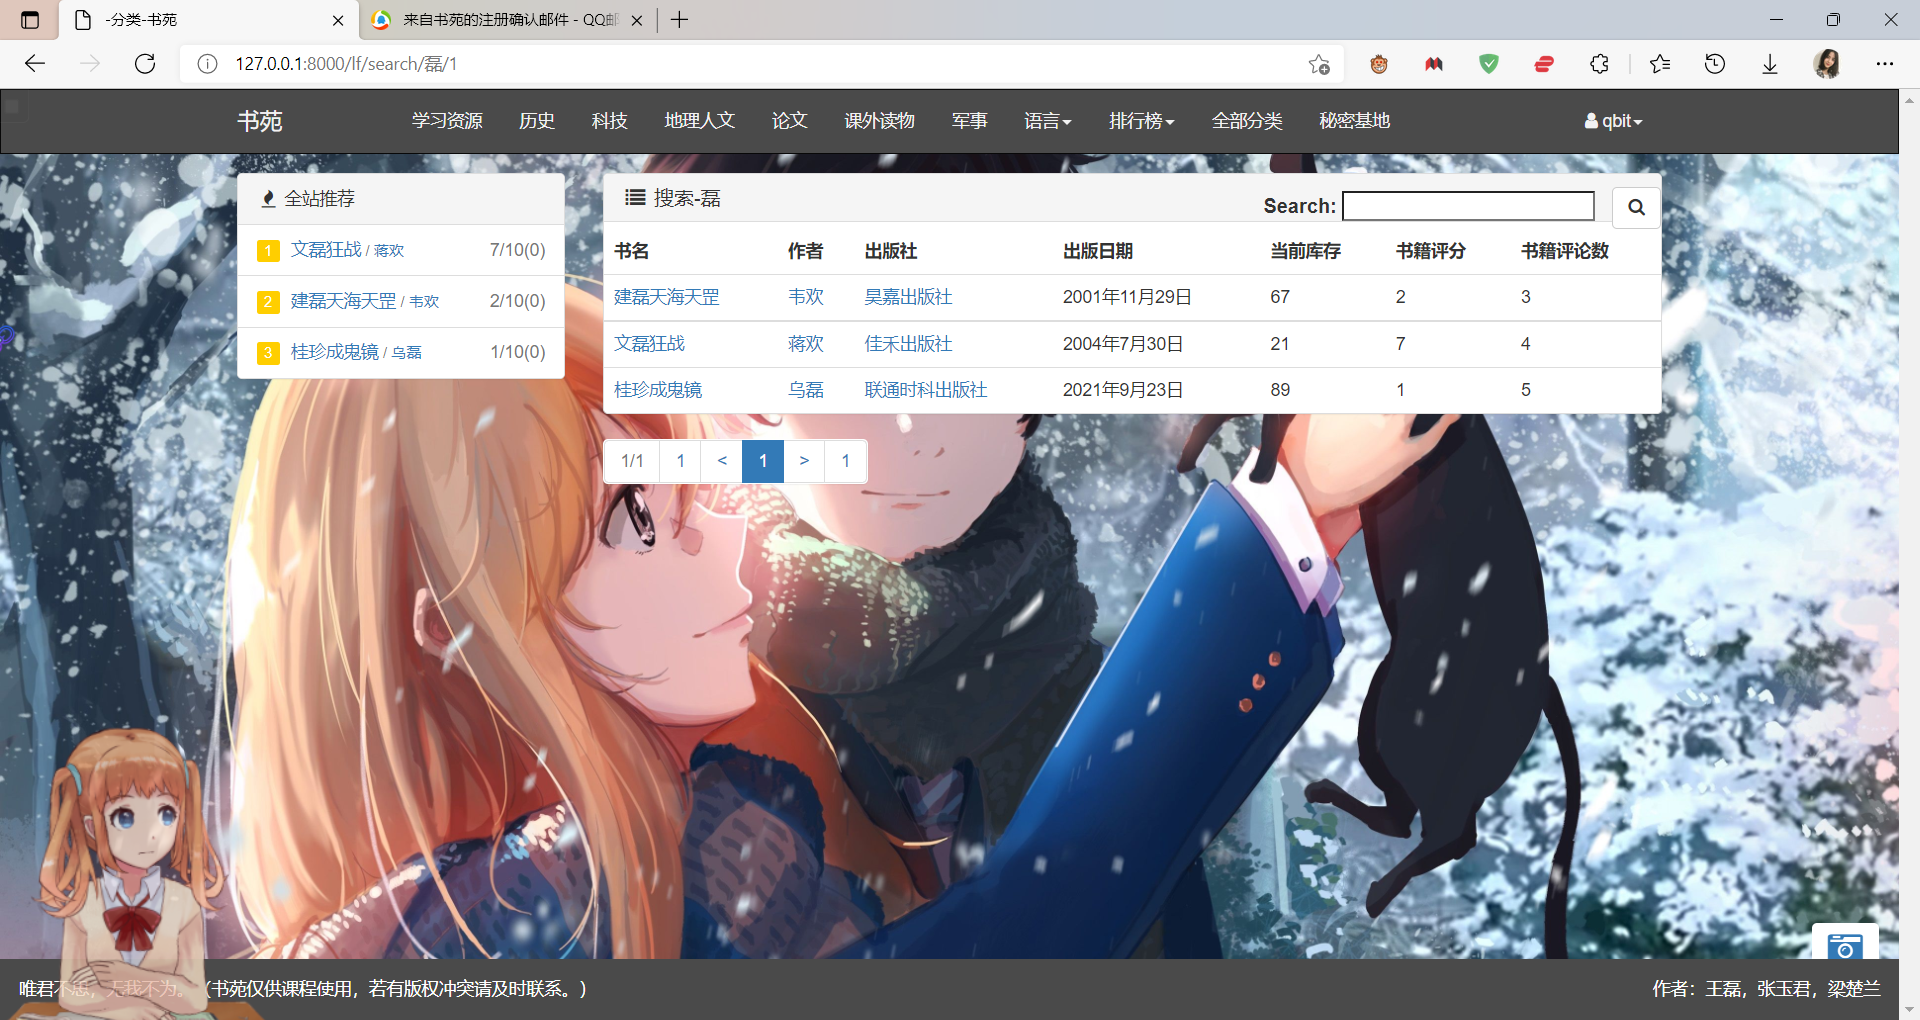This screenshot has height=1020, width=1920.
Task: Click the rank 3 badge in 全站推荐
Action: pyautogui.click(x=268, y=352)
